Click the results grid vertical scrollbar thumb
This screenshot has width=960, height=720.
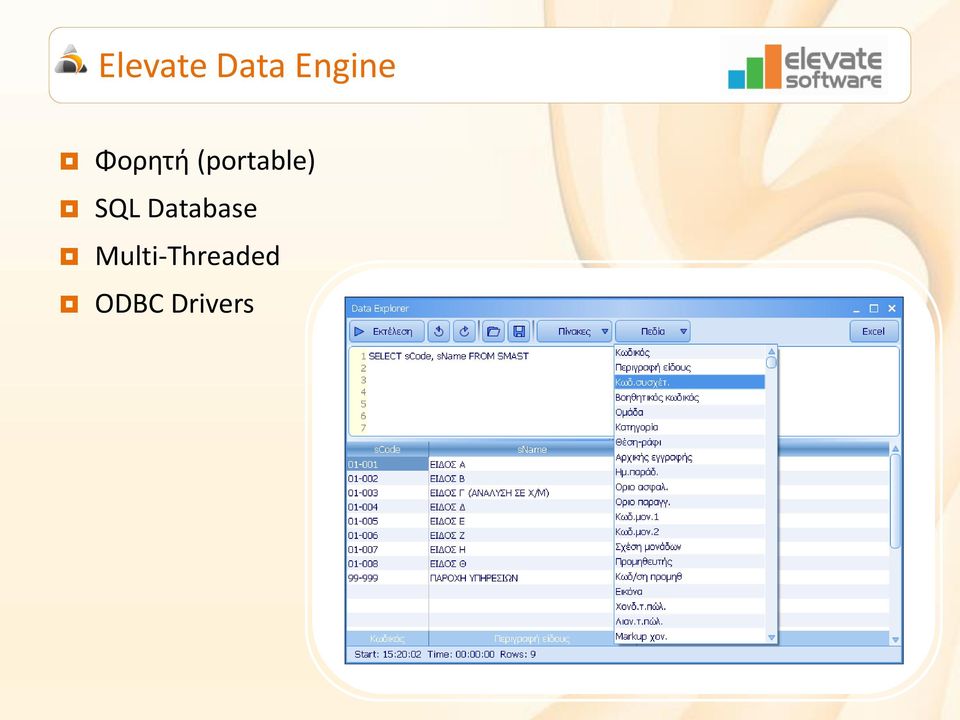pyautogui.click(x=895, y=501)
